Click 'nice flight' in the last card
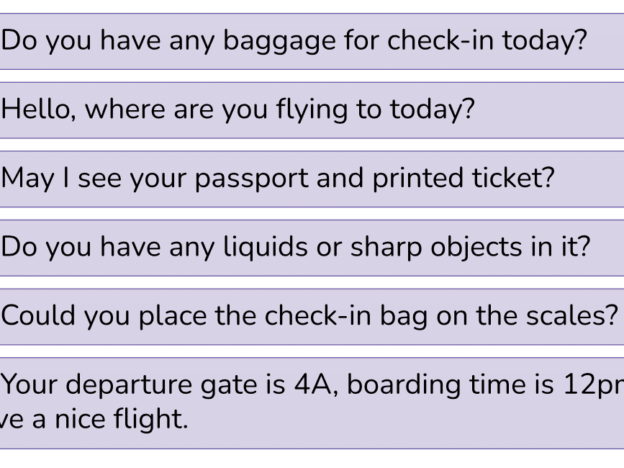 (121, 419)
